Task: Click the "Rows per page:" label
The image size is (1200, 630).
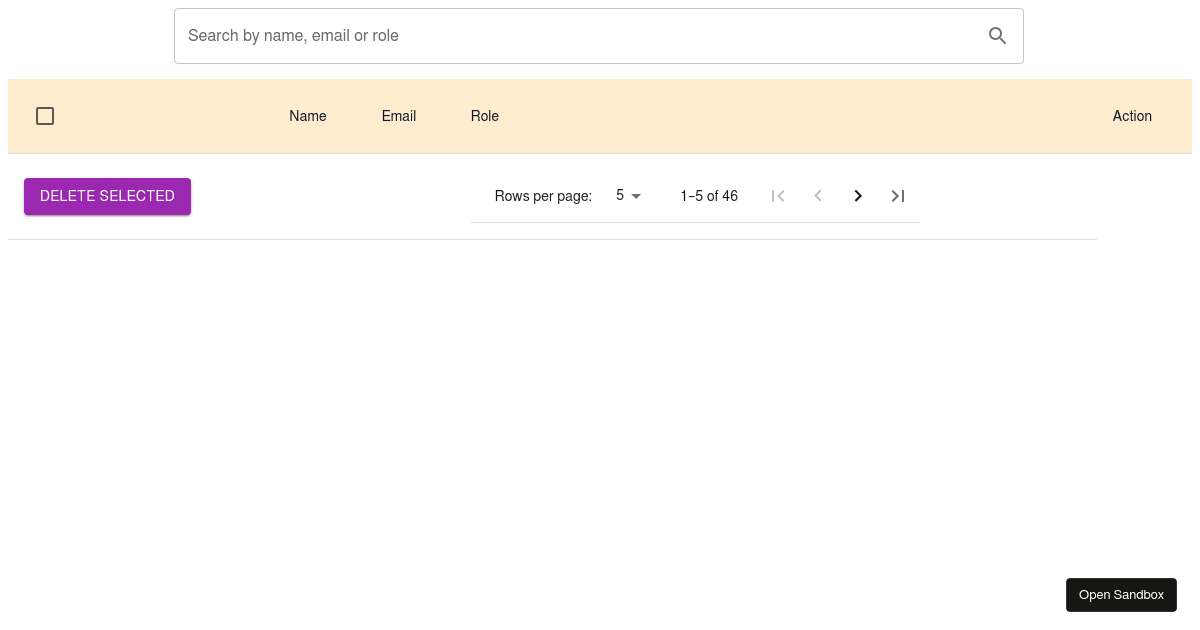Action: point(543,196)
